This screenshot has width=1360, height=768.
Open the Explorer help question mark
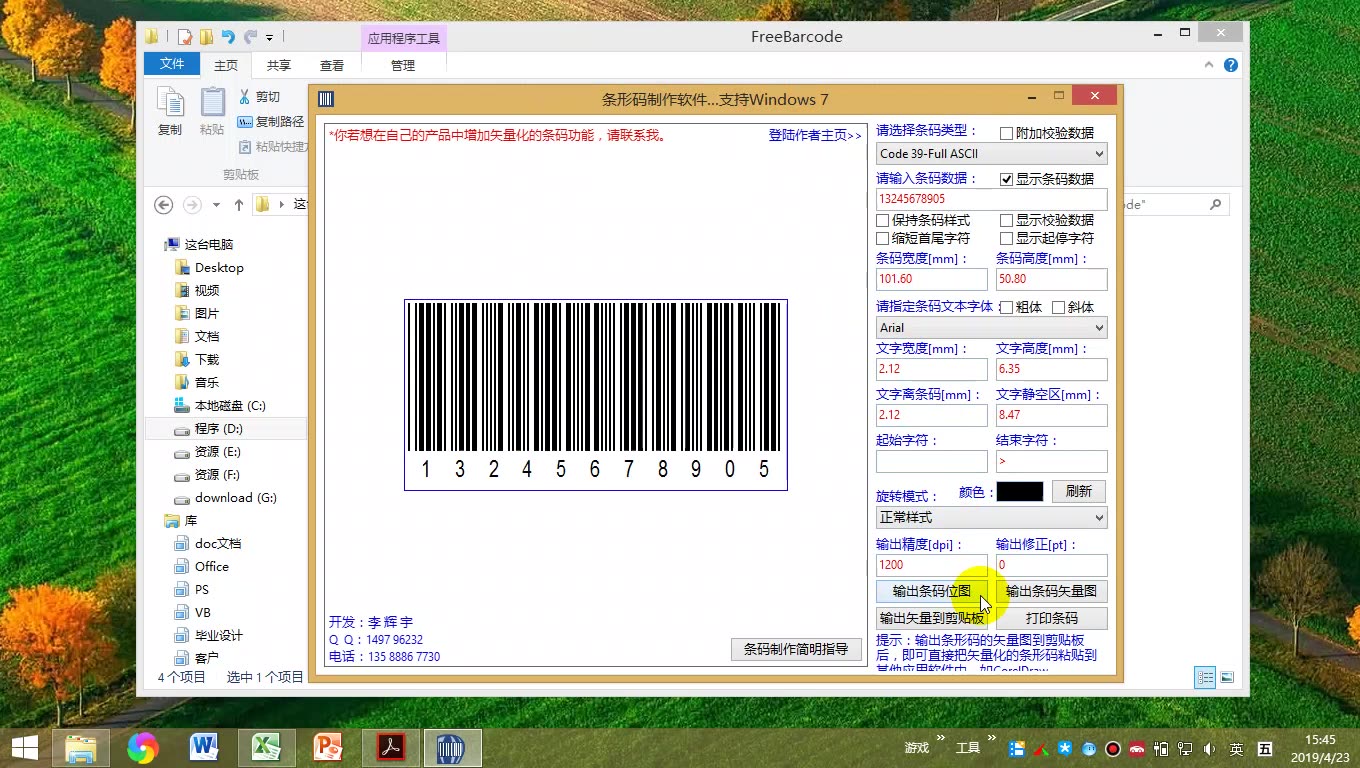(1231, 65)
